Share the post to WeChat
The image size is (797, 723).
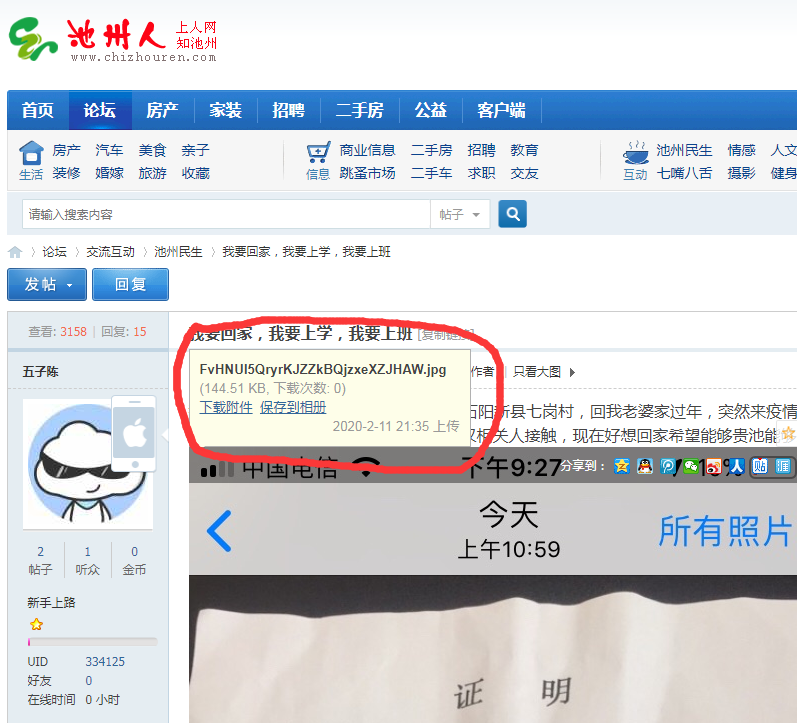click(691, 466)
